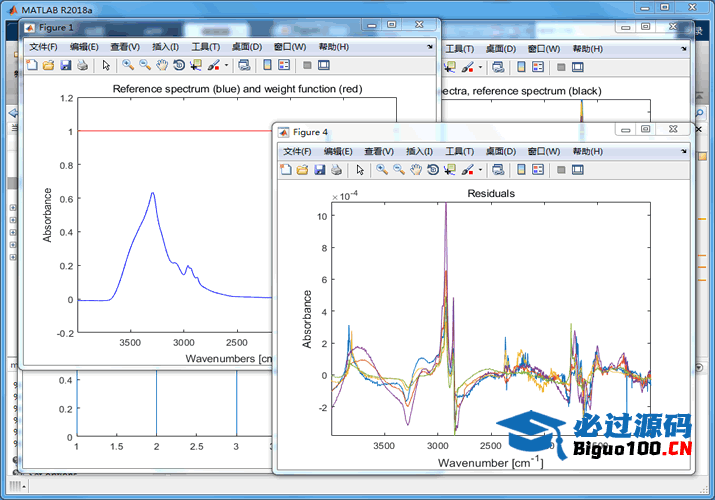Enable Data Cursor tool in Figure 1

tap(196, 65)
